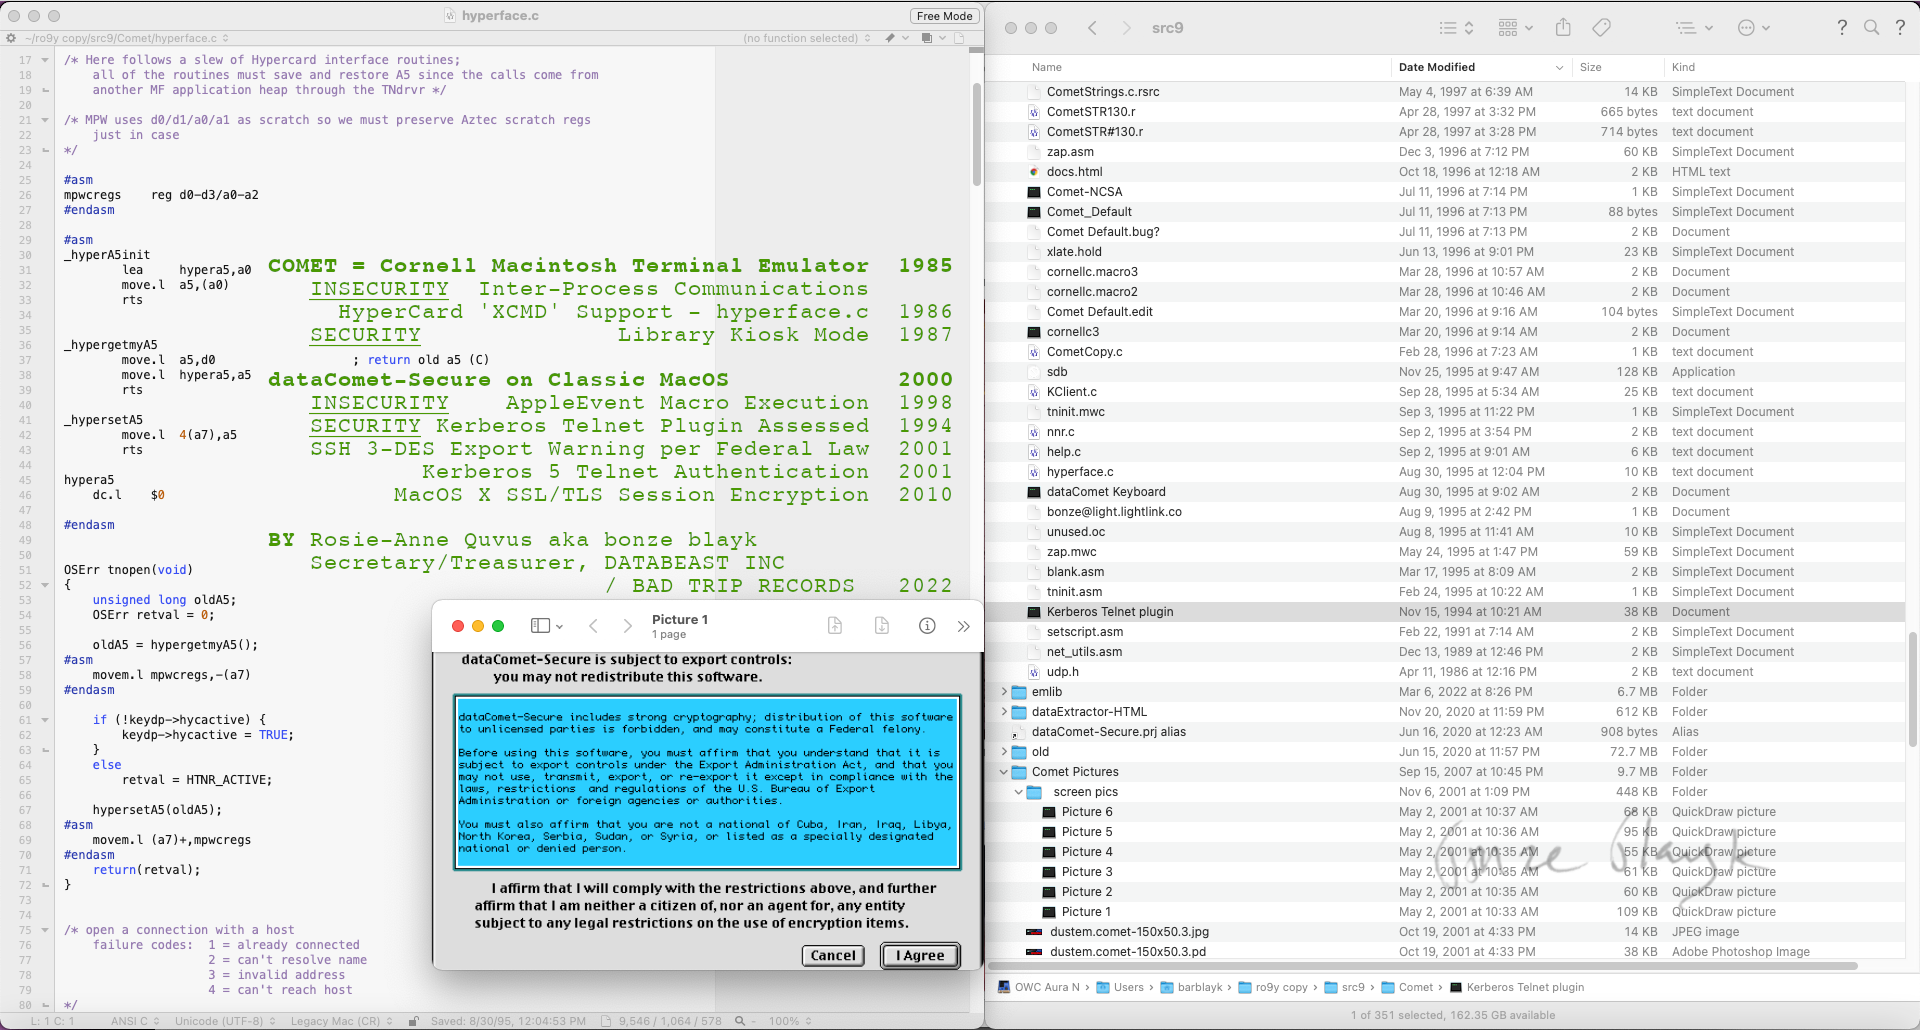Open the ANSI C language popup
Screen dimensions: 1920x1030
(134, 1021)
